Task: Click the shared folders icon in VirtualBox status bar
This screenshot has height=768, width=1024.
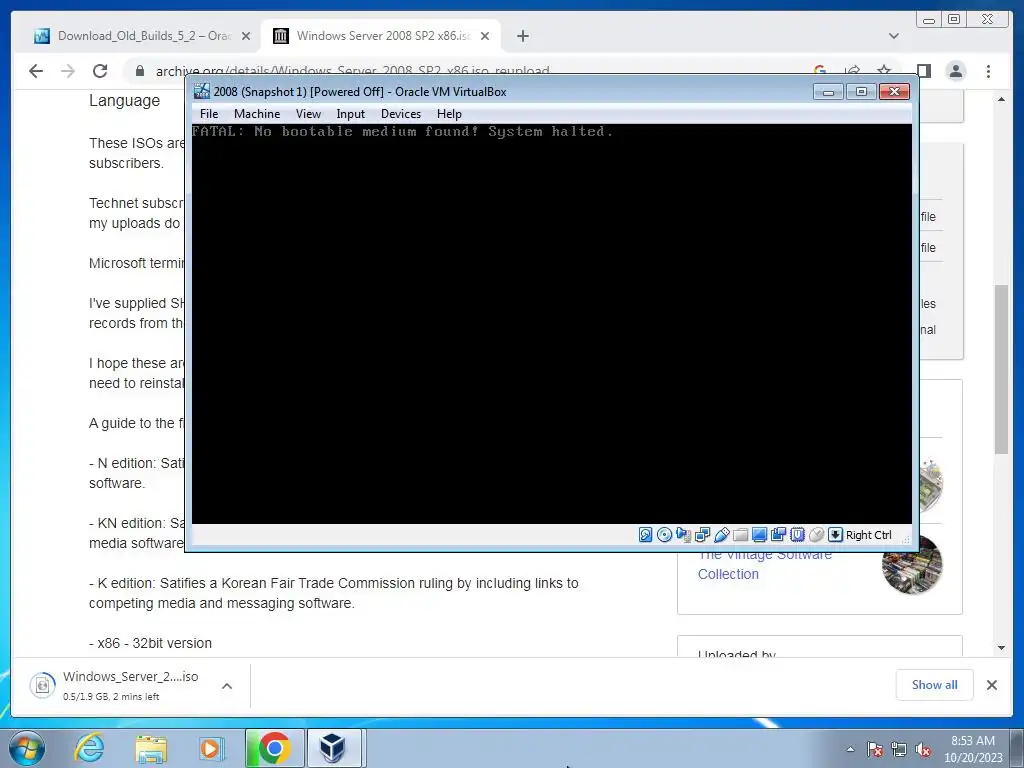Action: click(x=740, y=535)
